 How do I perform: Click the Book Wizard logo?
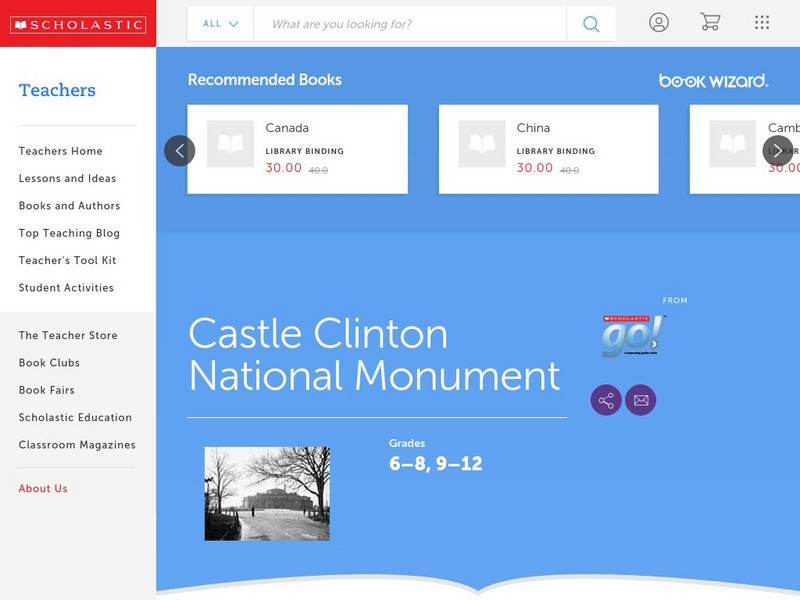[x=712, y=79]
